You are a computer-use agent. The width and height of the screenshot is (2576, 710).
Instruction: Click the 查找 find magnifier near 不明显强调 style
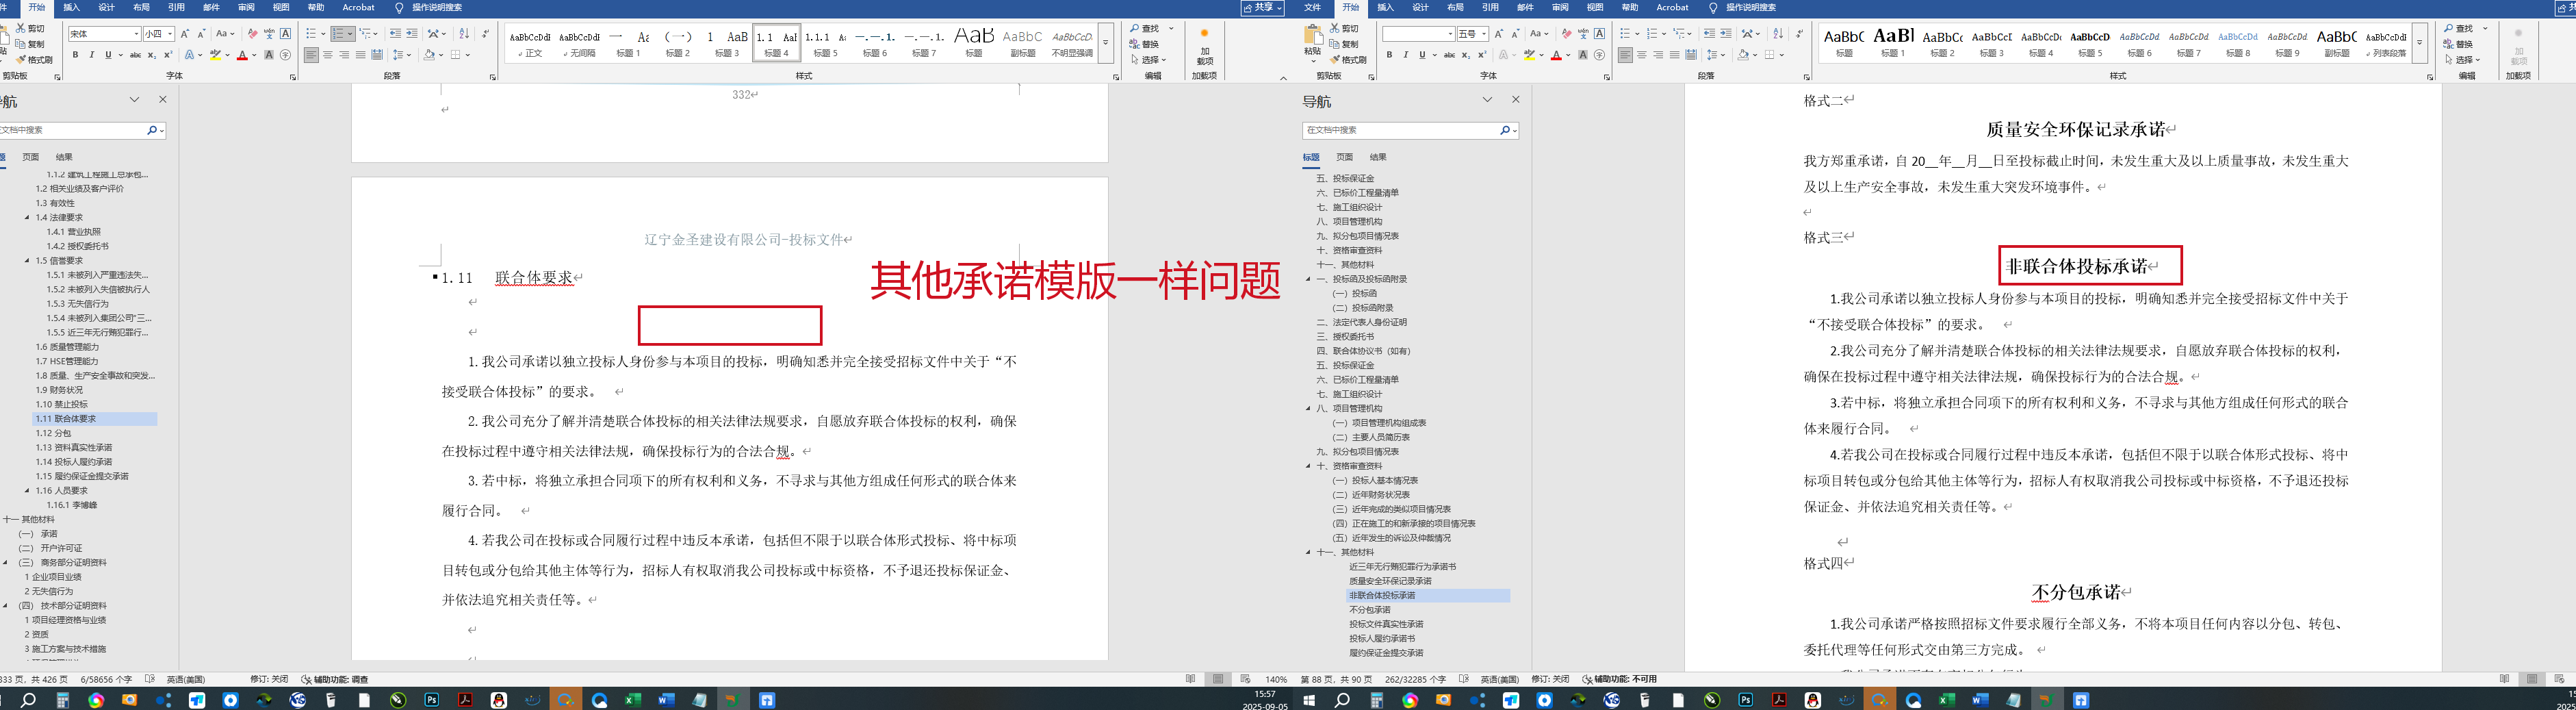point(1145,28)
